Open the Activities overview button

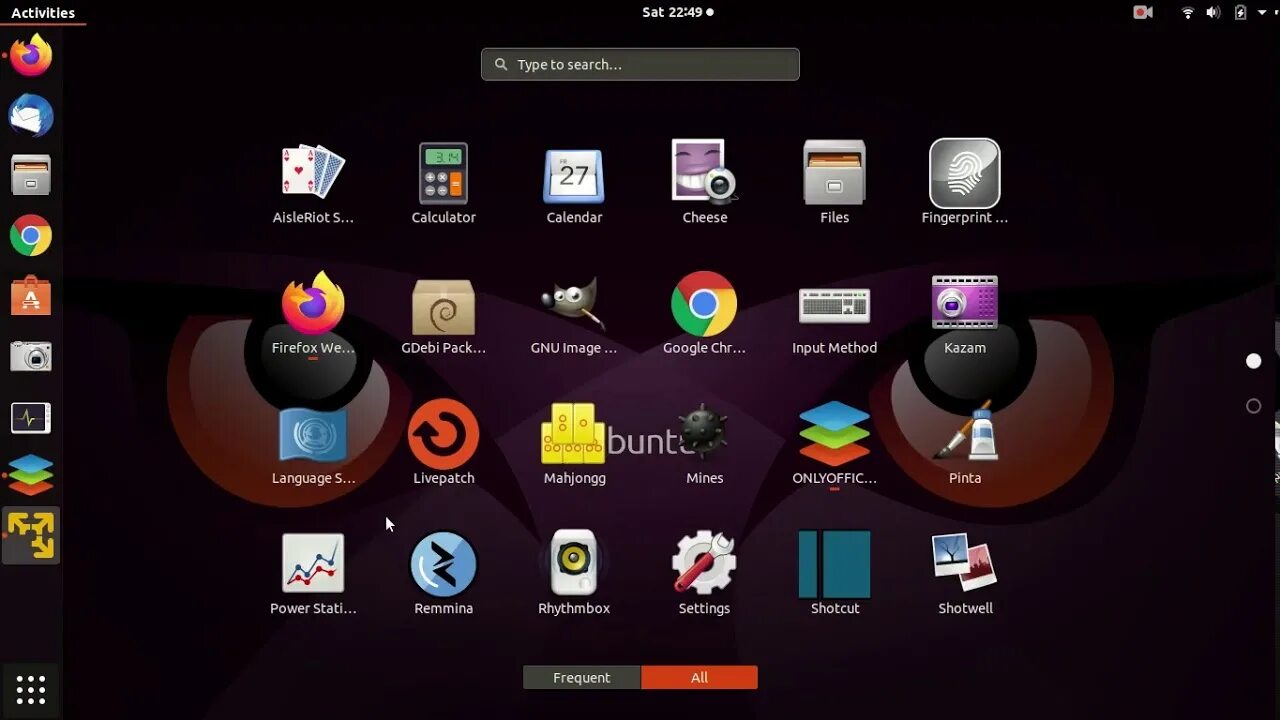coord(43,12)
